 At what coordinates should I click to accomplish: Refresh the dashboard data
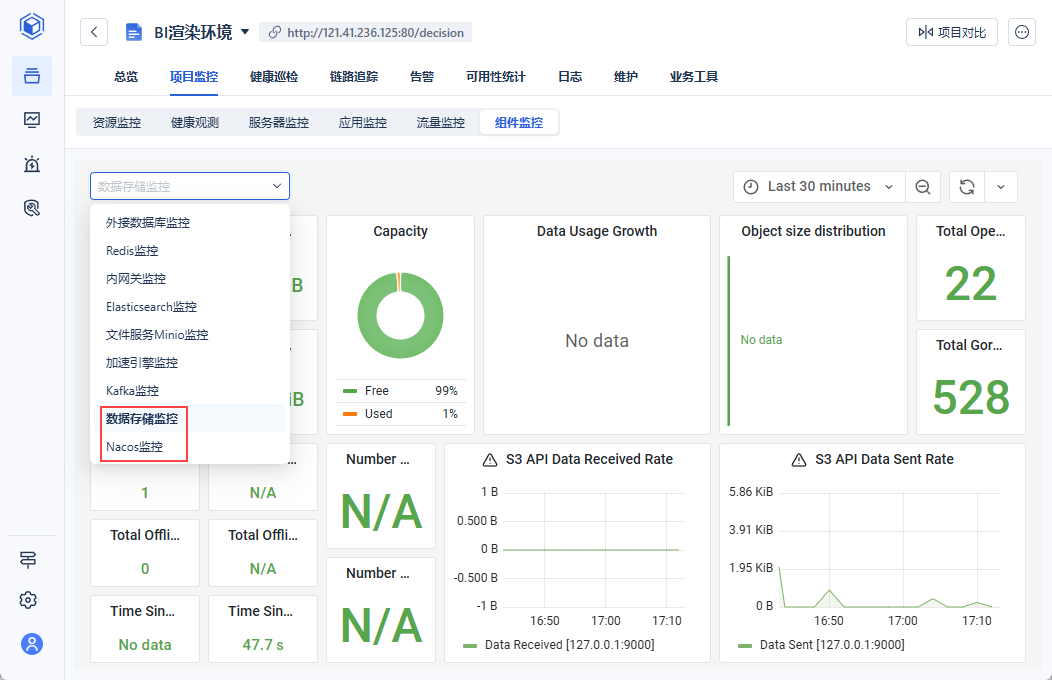pos(966,187)
